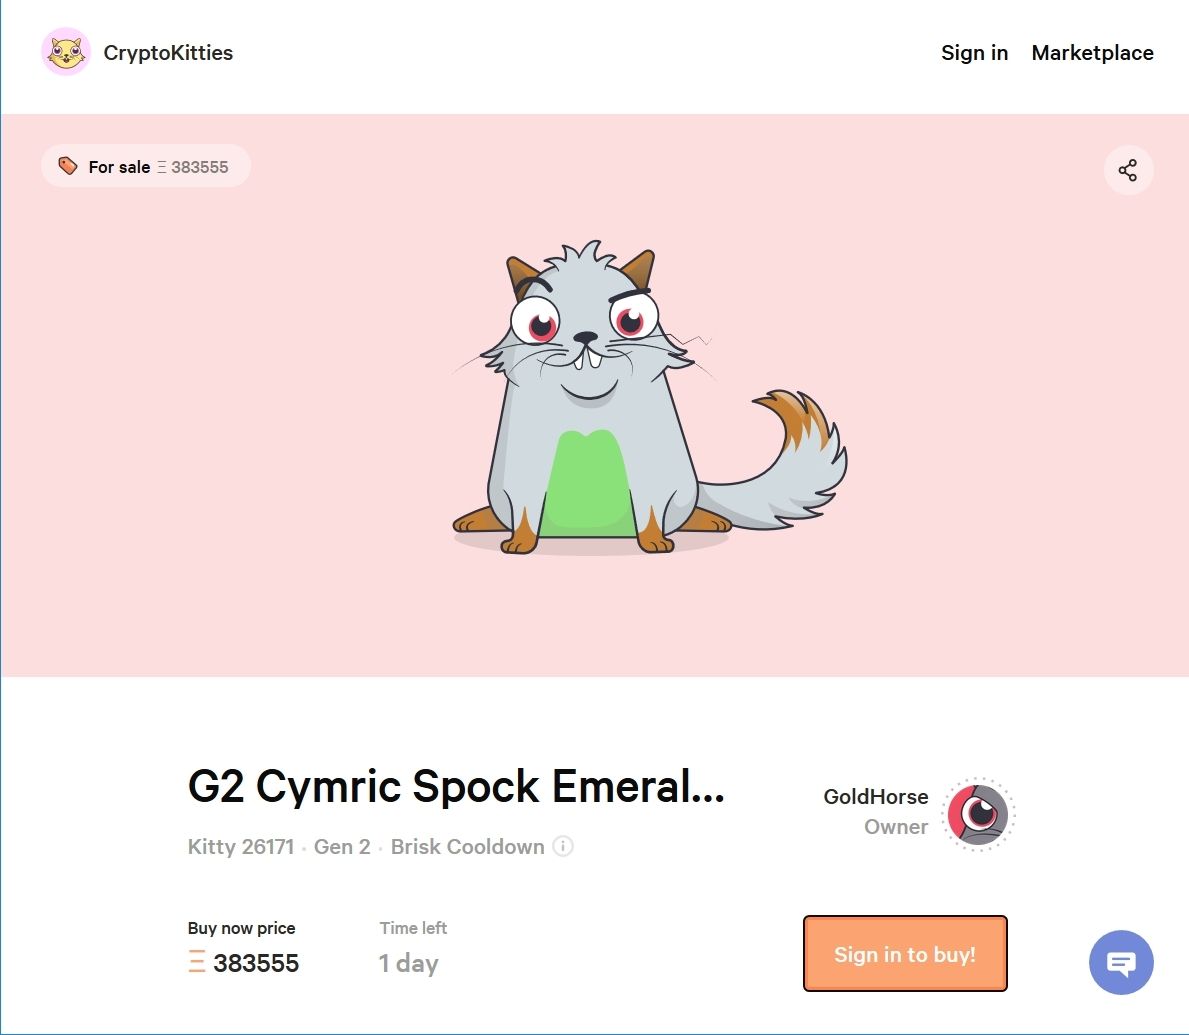Open the Marketplace menu item

tap(1092, 52)
